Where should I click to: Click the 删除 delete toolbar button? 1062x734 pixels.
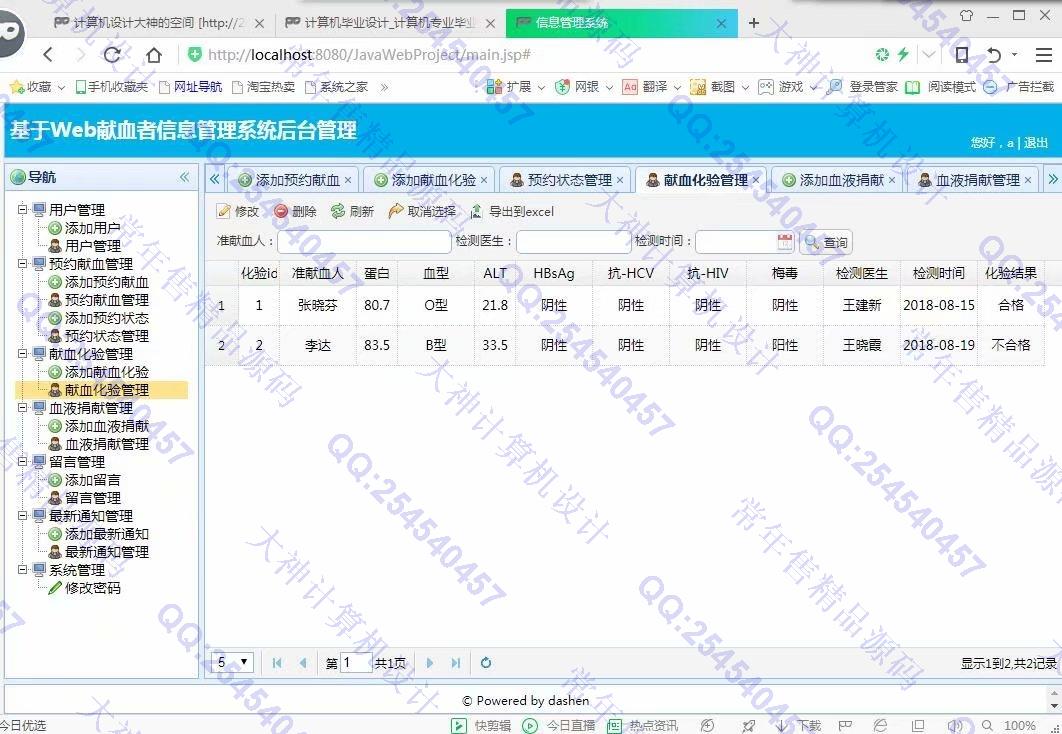coord(295,211)
